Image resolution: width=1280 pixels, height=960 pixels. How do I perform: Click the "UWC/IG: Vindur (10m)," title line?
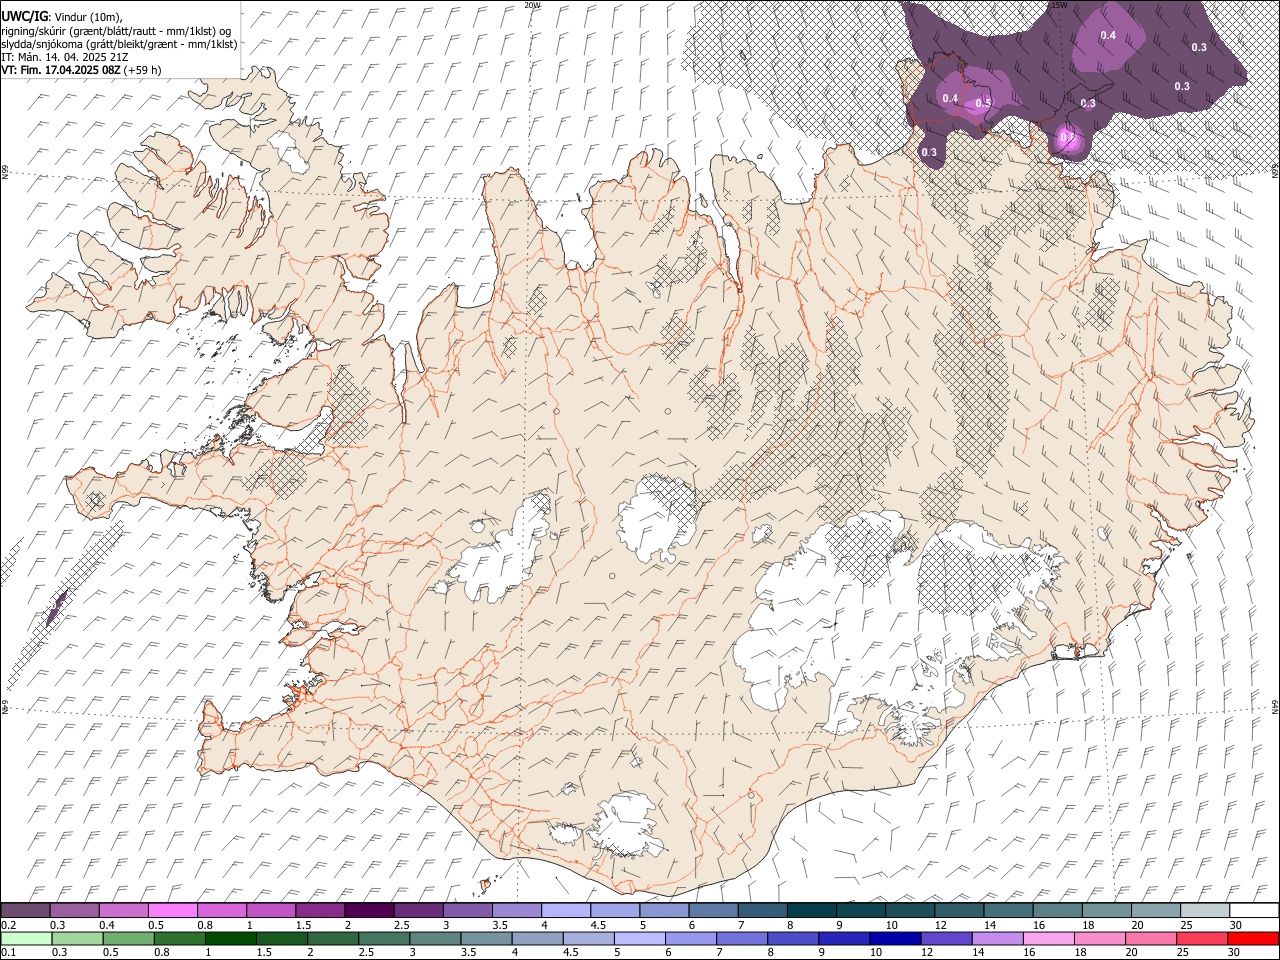(62, 16)
